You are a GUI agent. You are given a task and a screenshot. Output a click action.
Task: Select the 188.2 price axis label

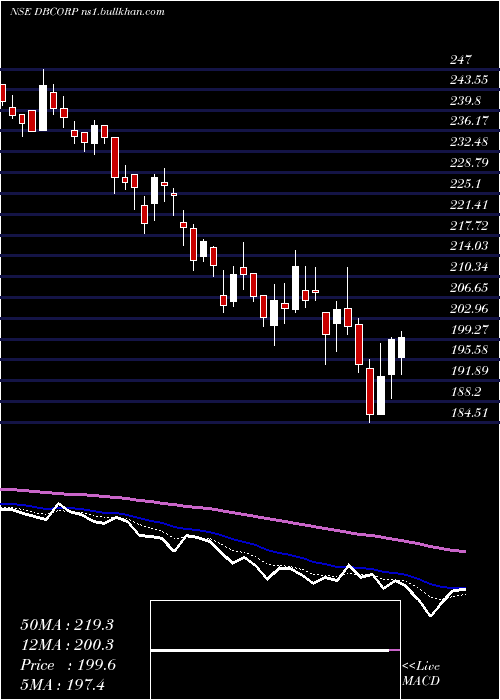(465, 392)
